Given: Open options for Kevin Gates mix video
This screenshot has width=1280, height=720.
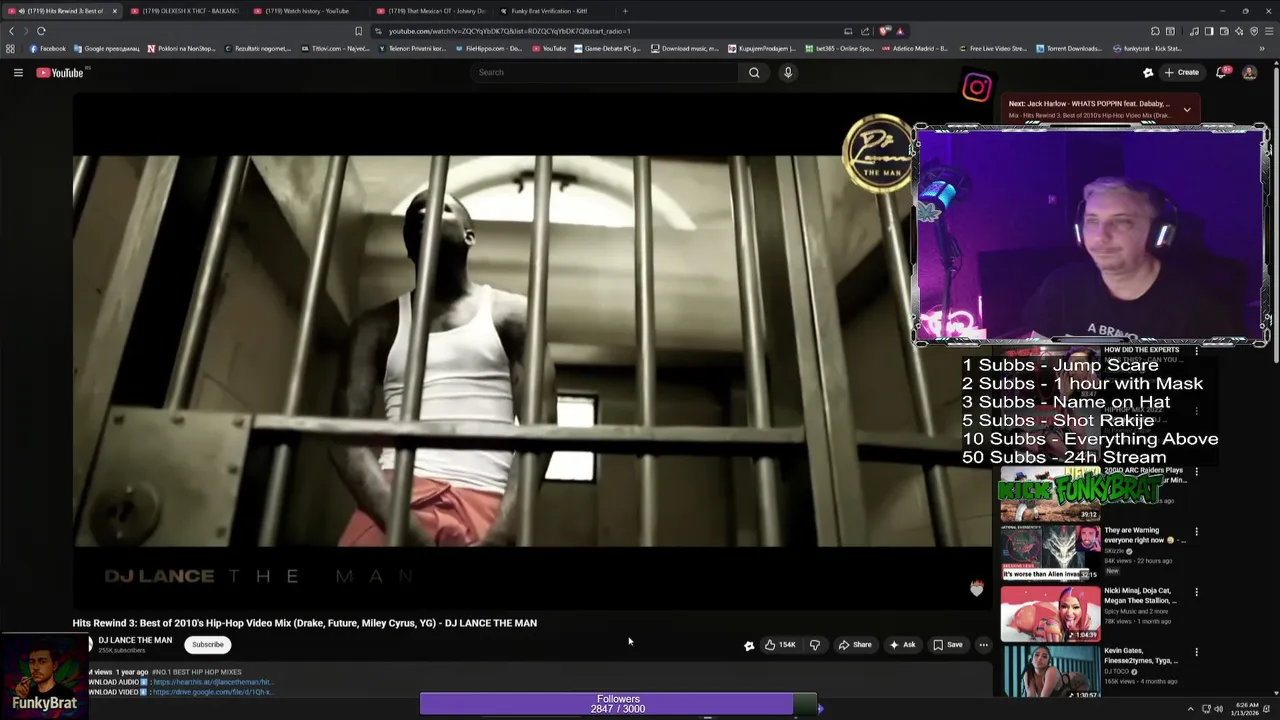Looking at the screenshot, I should (x=1196, y=652).
